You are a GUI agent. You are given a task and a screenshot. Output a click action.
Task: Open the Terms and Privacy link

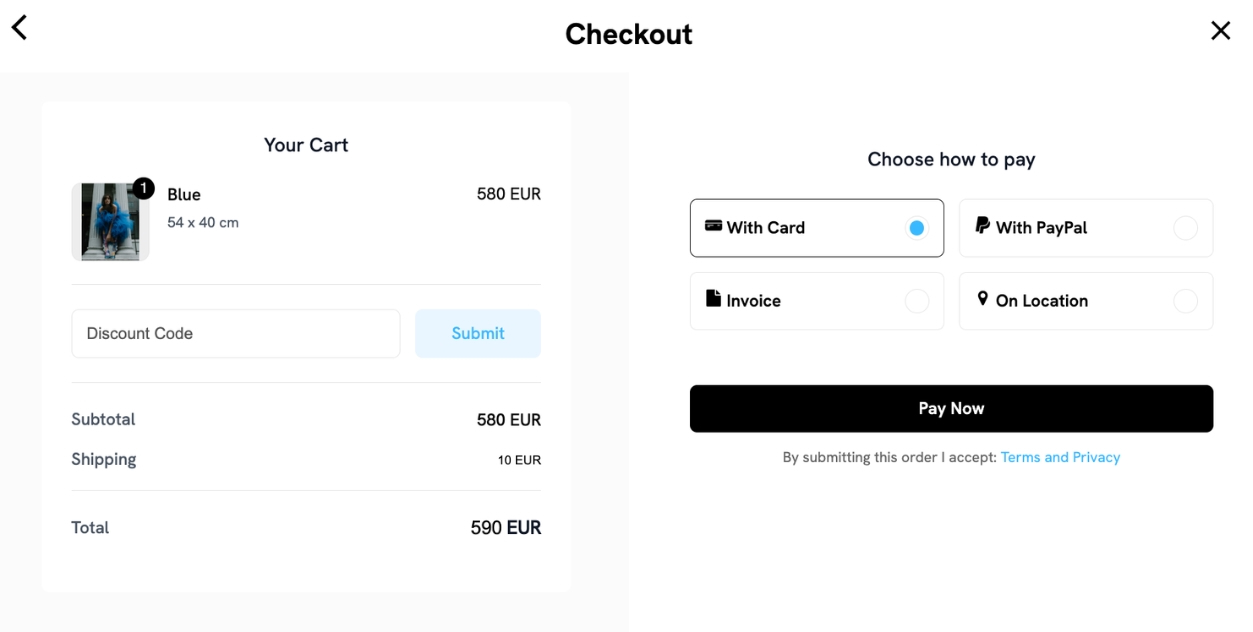[x=1060, y=457]
